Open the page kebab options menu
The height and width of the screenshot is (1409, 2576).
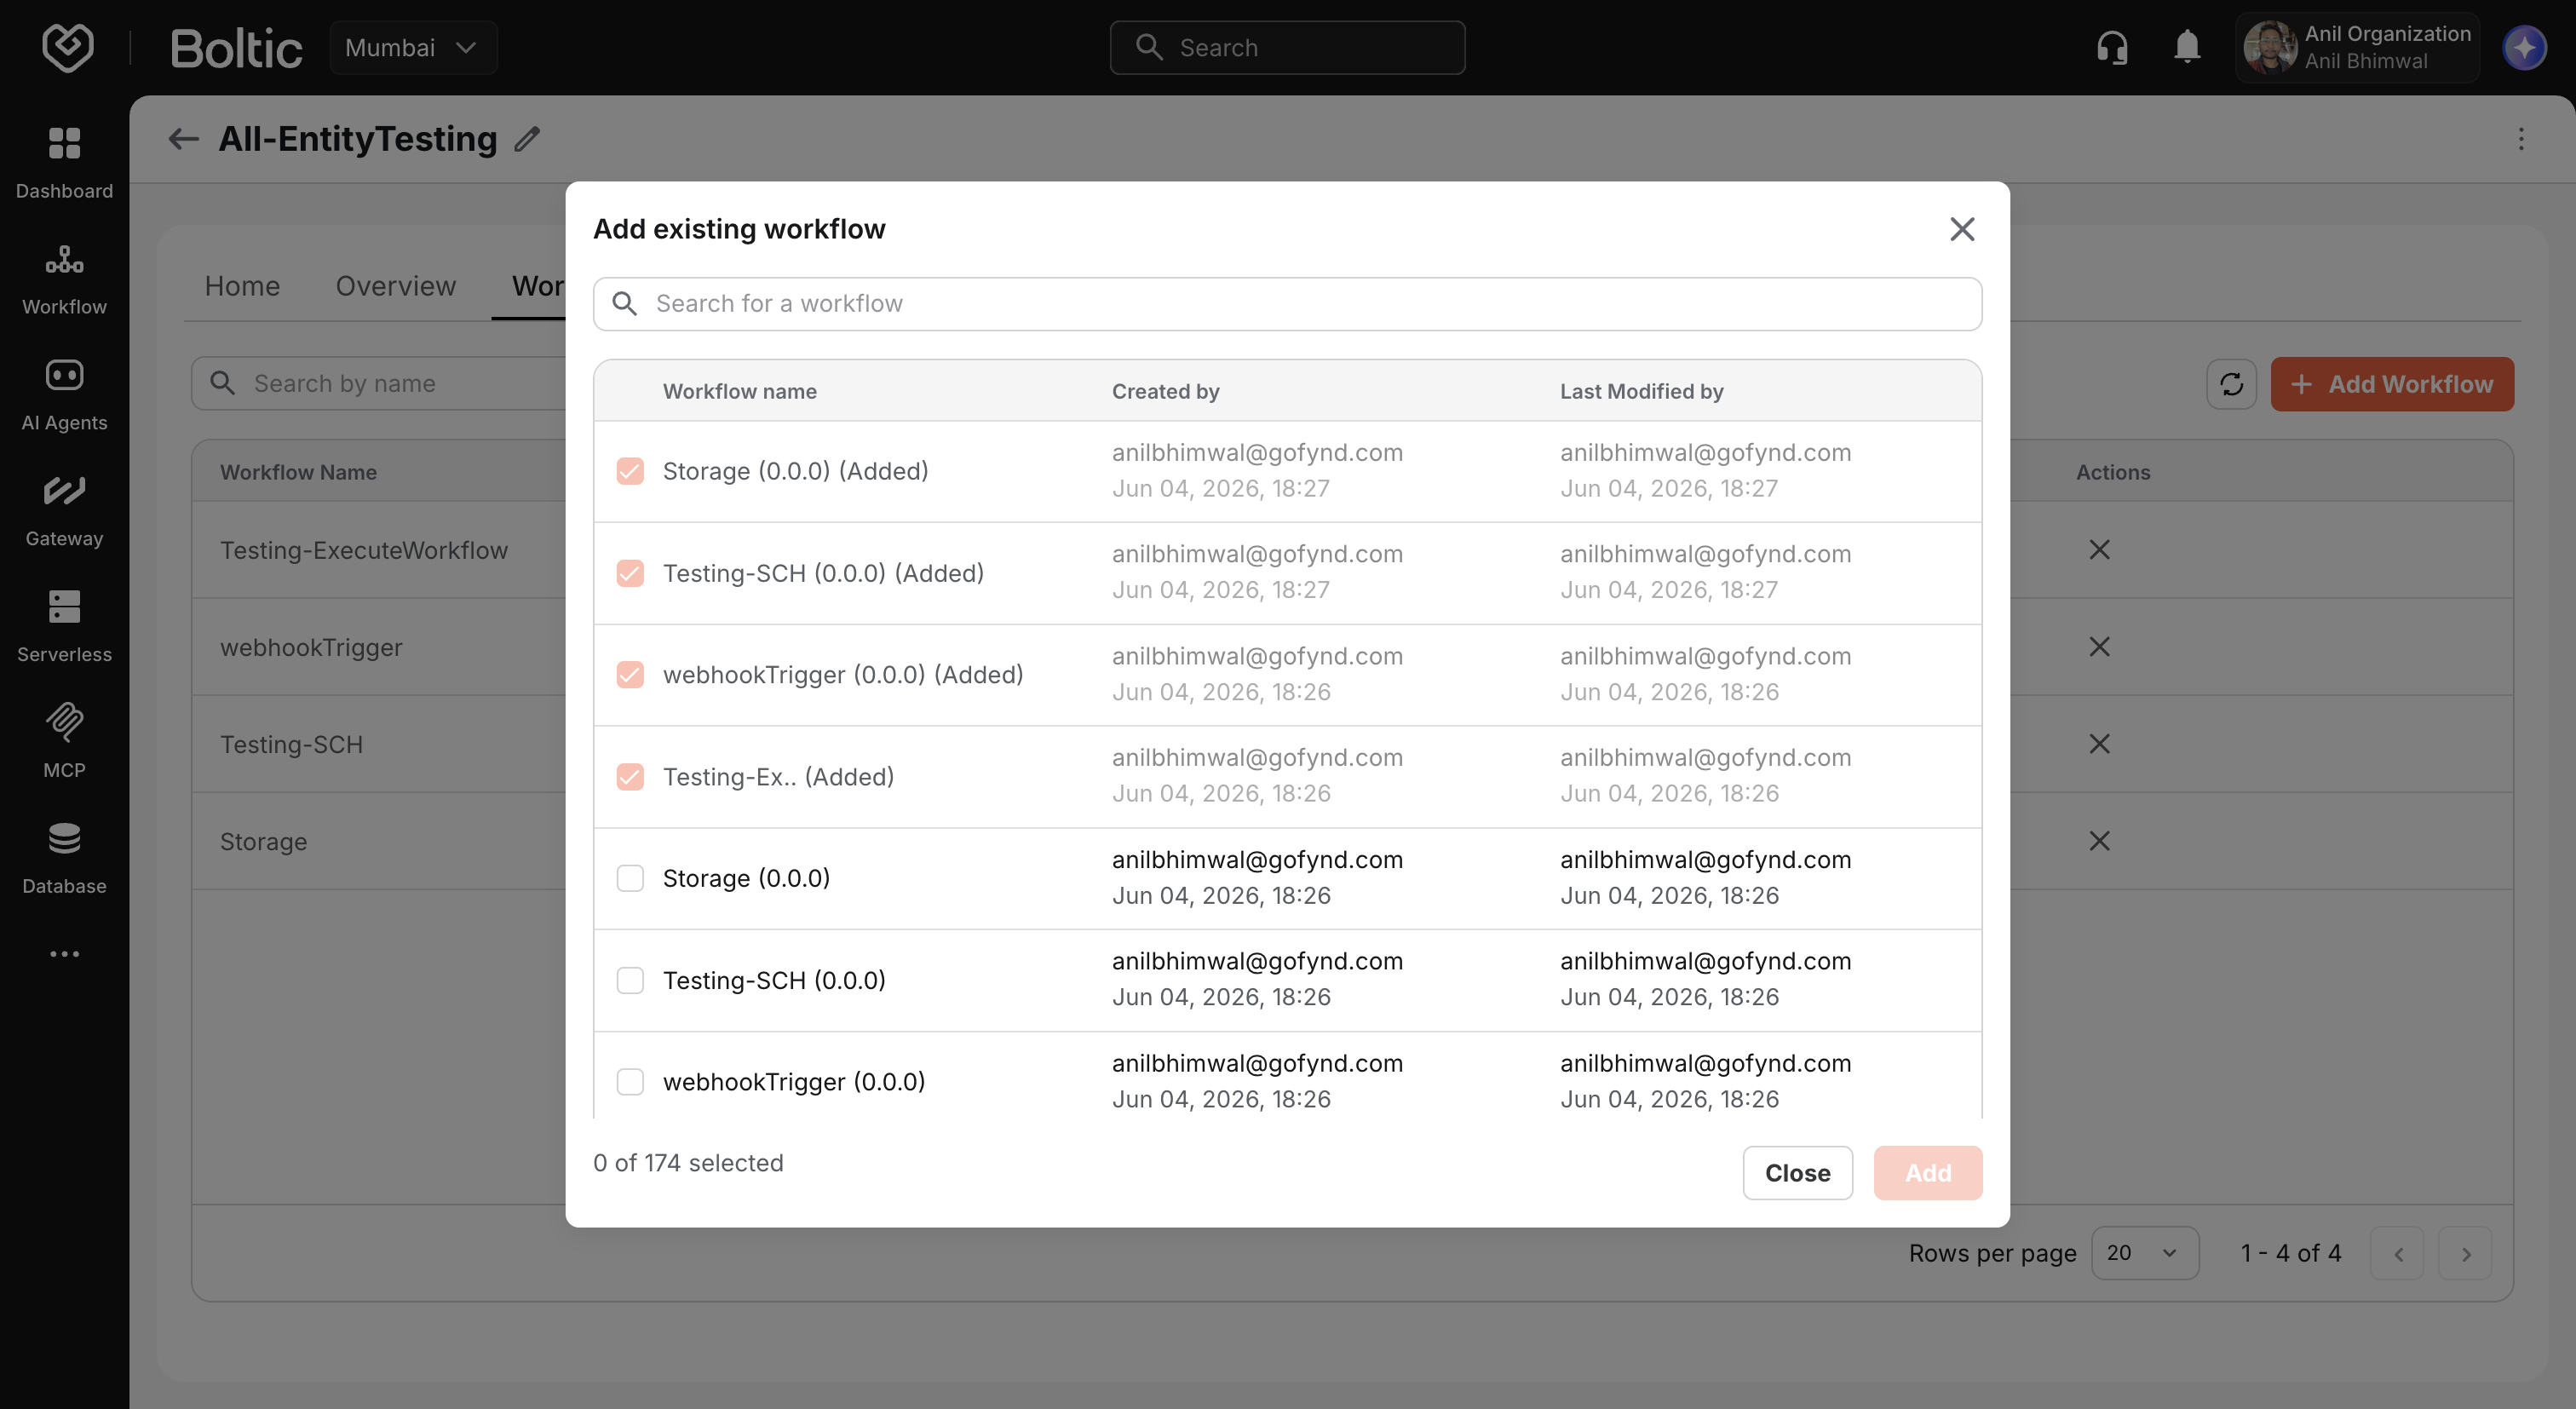(2521, 139)
